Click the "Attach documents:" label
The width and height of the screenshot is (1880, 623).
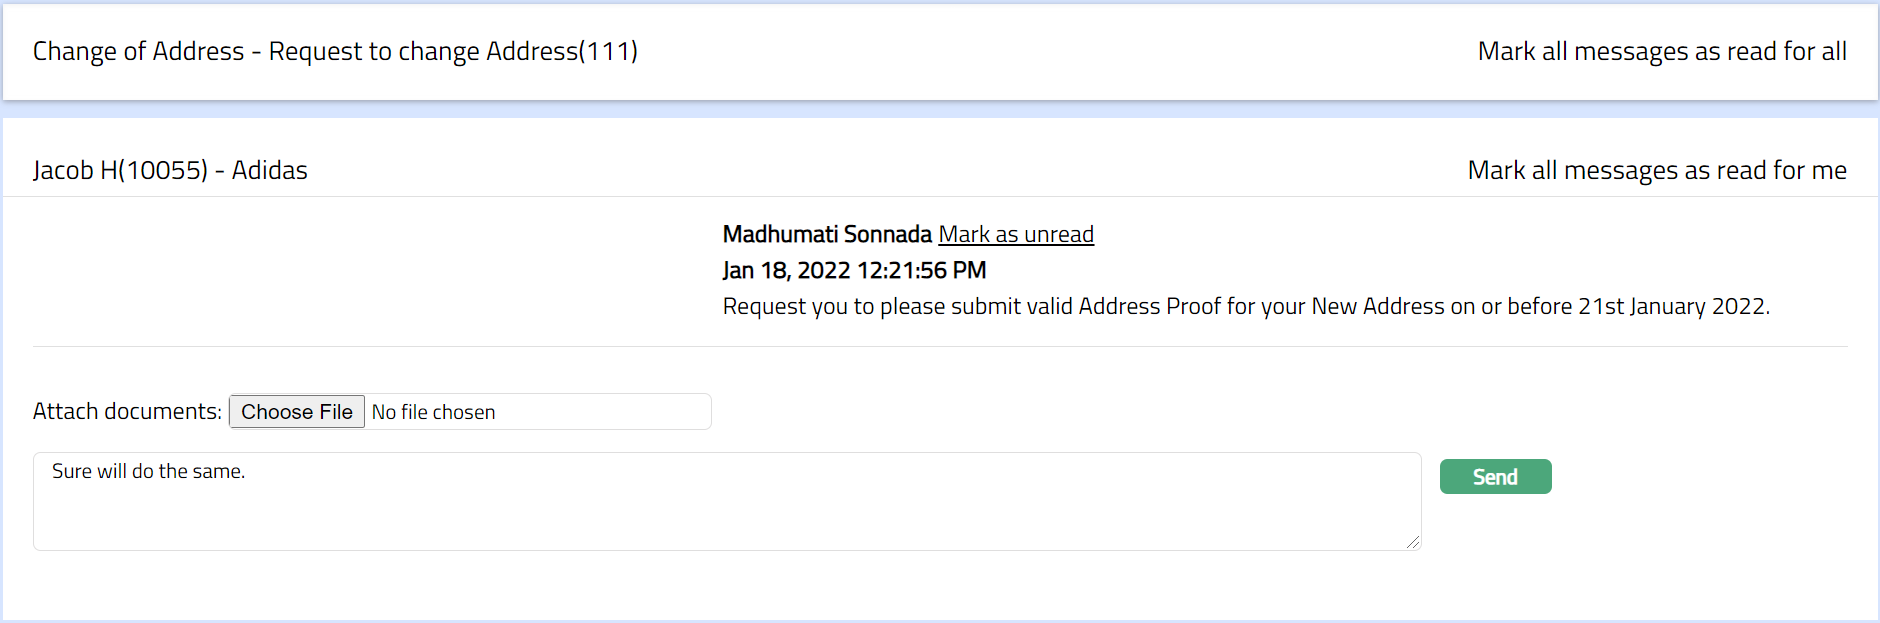pos(127,411)
